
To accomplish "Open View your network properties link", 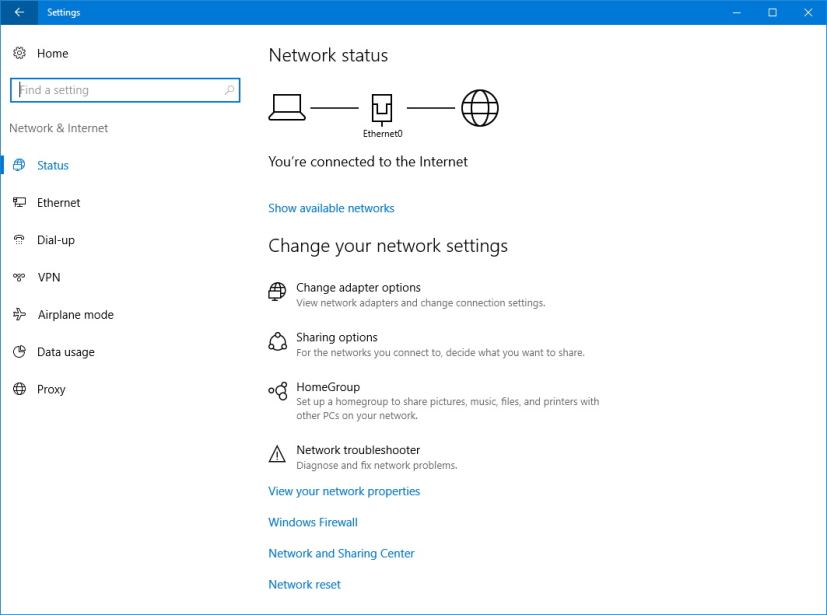I will tap(344, 491).
